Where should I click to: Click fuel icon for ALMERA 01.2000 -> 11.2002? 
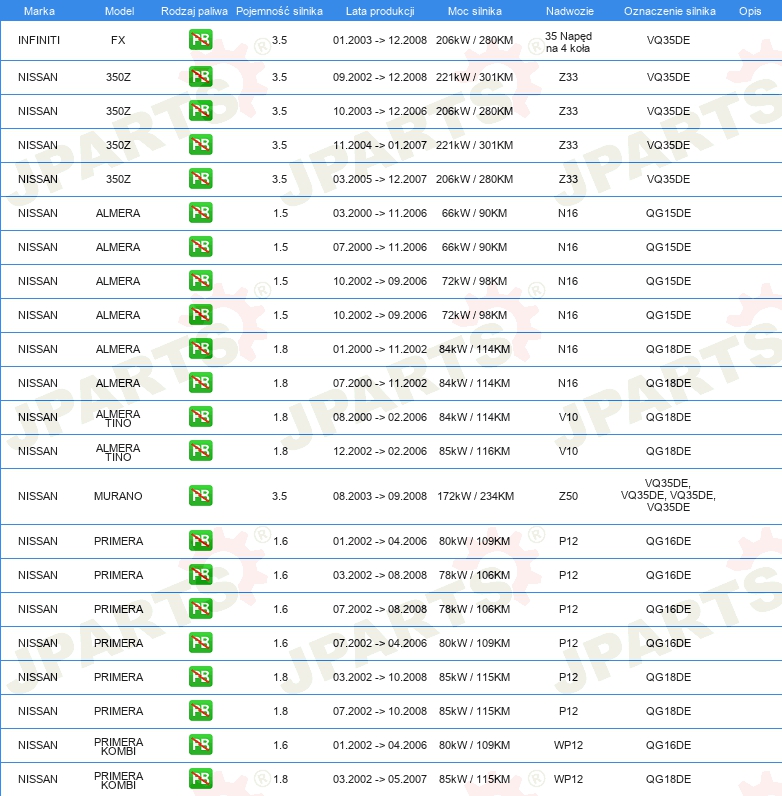(201, 349)
